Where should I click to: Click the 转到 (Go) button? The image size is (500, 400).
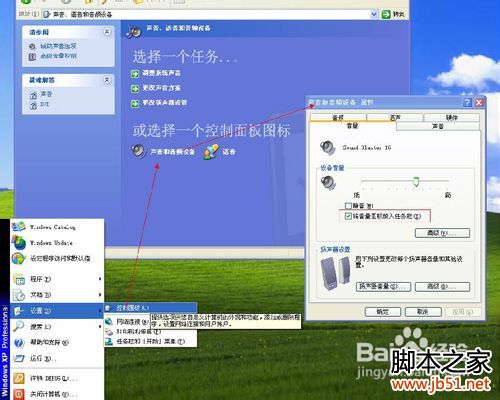394,14
